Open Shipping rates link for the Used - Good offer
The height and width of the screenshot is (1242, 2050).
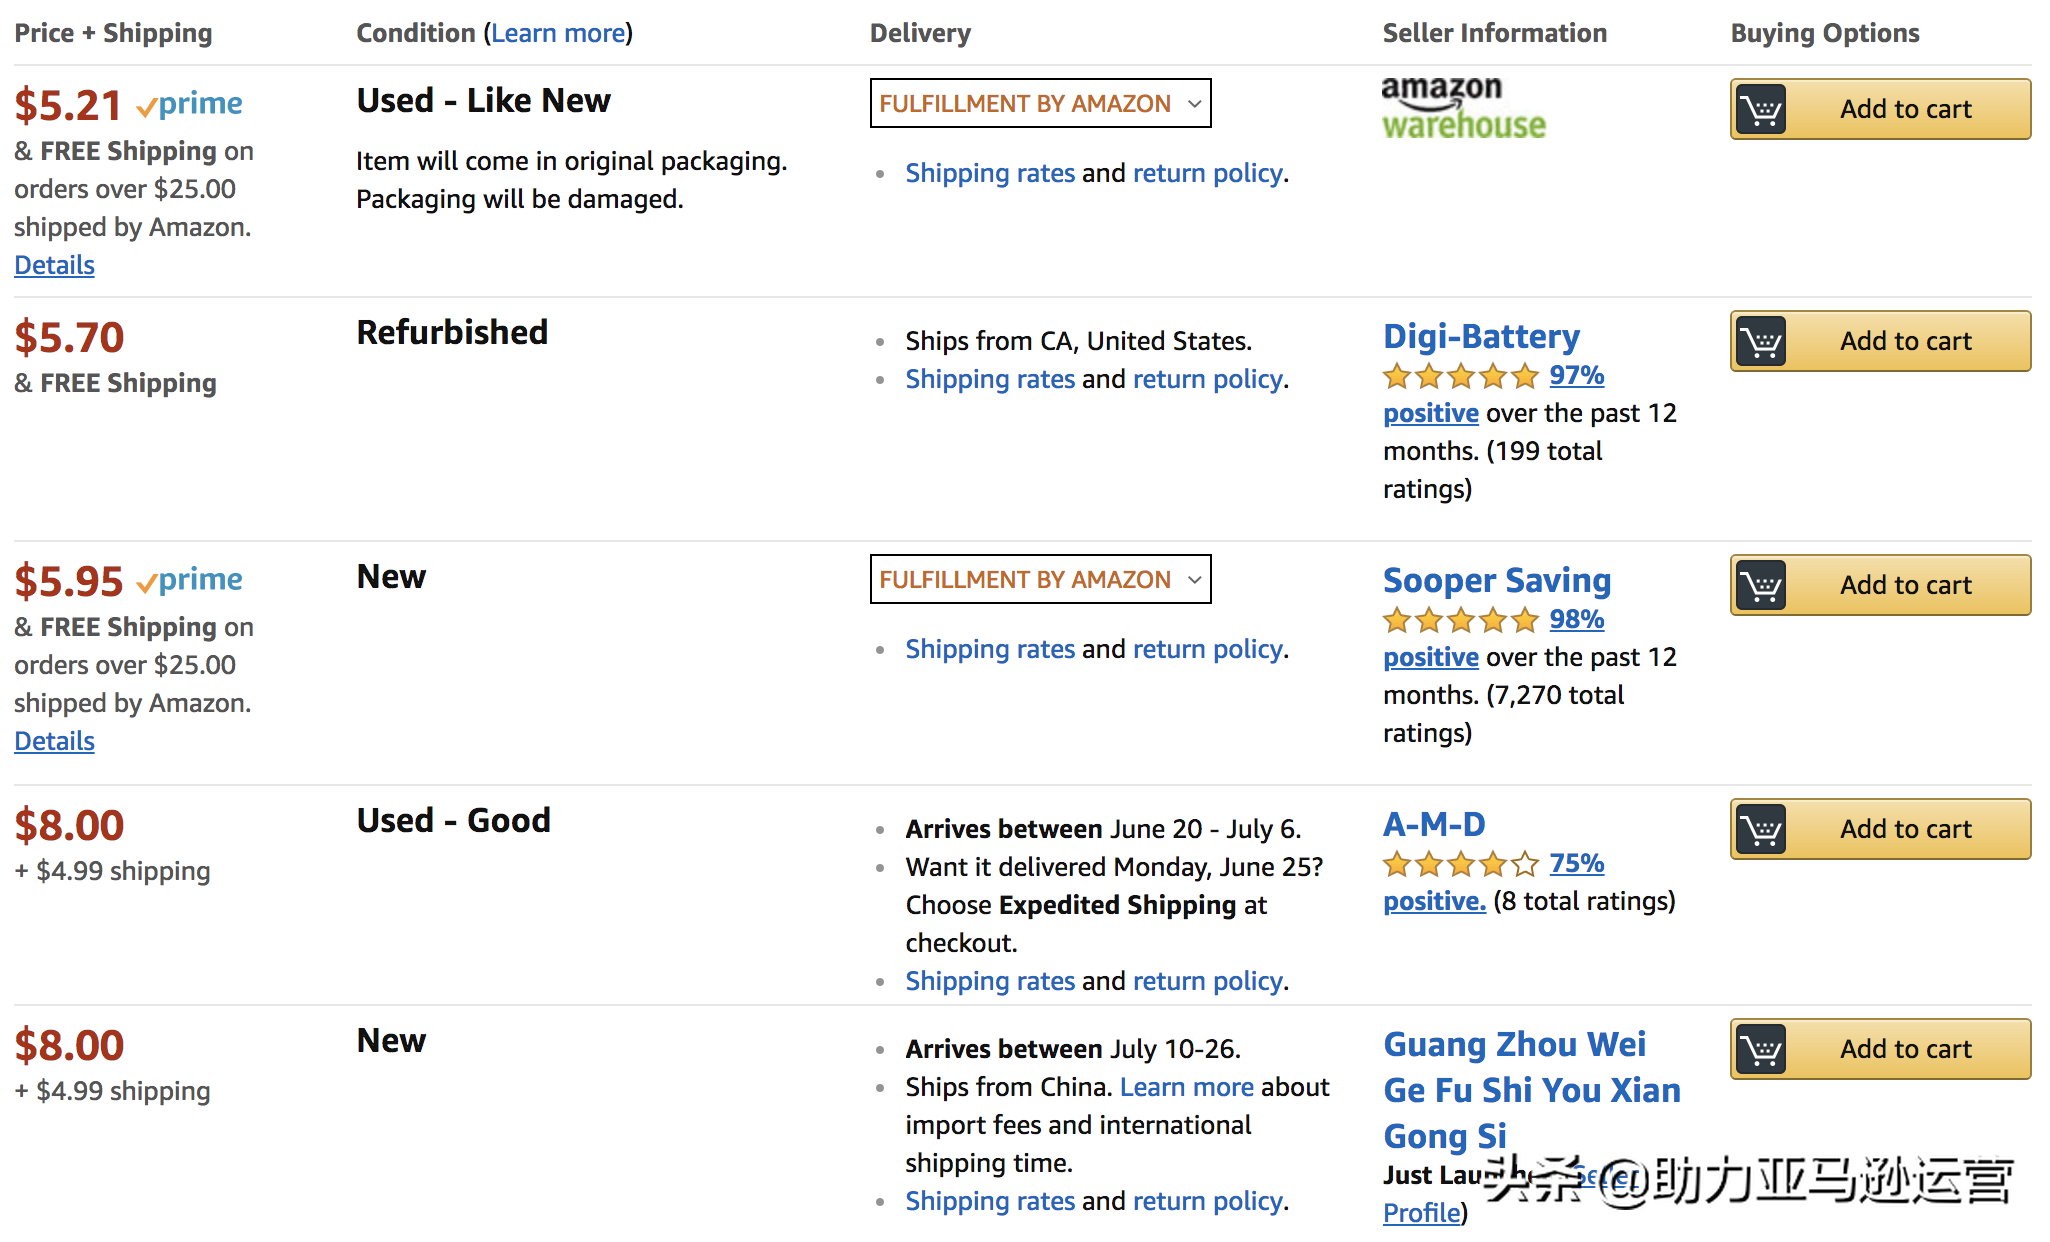pos(989,982)
